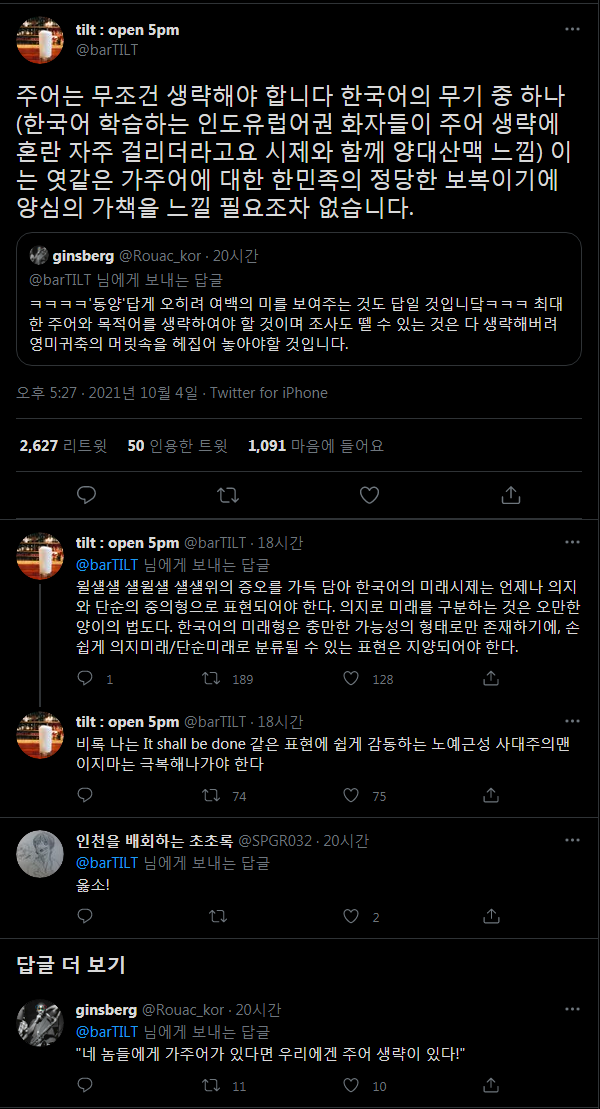
Task: Retweet the last ginsberg reply with 11 retweets
Action: (212, 1085)
